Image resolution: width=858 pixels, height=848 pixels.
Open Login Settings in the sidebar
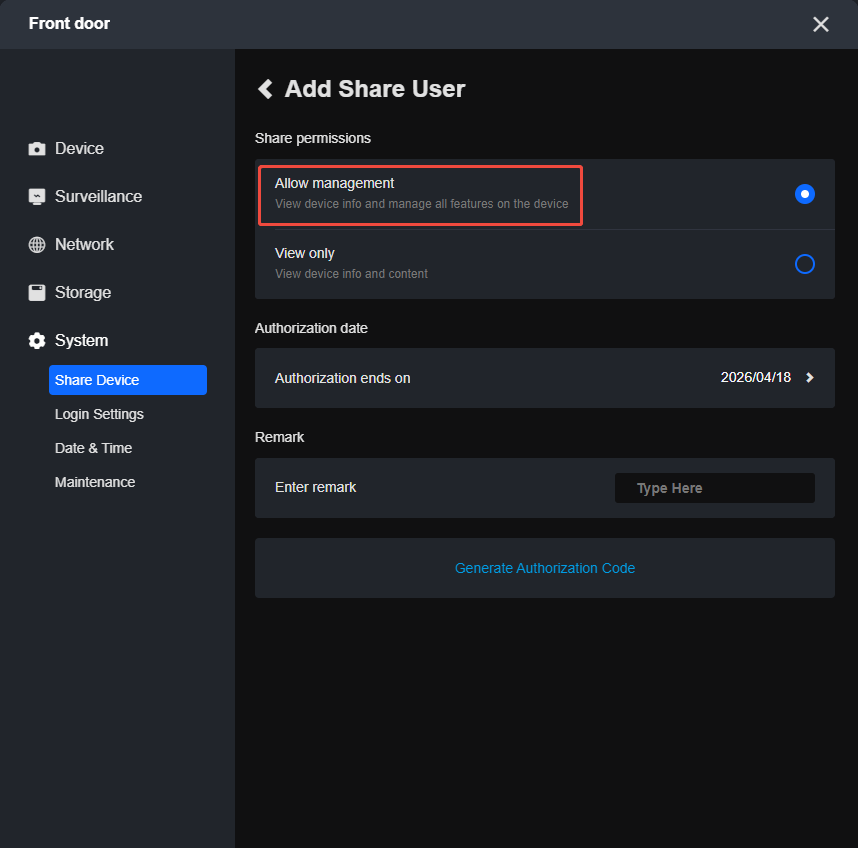(x=99, y=414)
